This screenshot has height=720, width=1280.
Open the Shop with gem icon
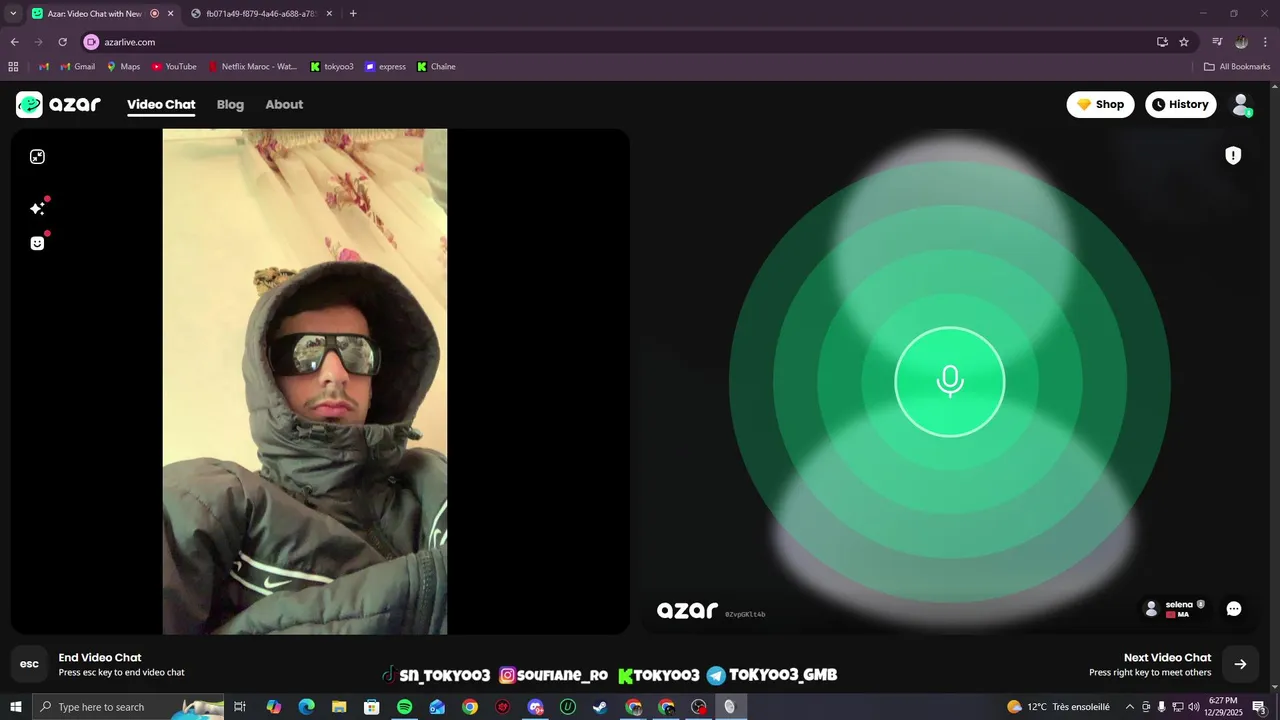(1100, 104)
